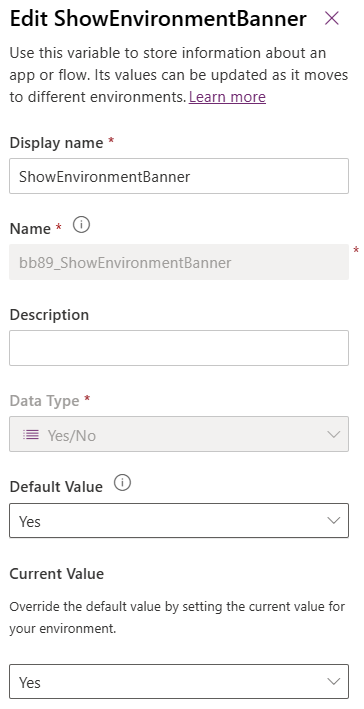The height and width of the screenshot is (709, 364).
Task: Click the Description text field
Action: tap(179, 348)
